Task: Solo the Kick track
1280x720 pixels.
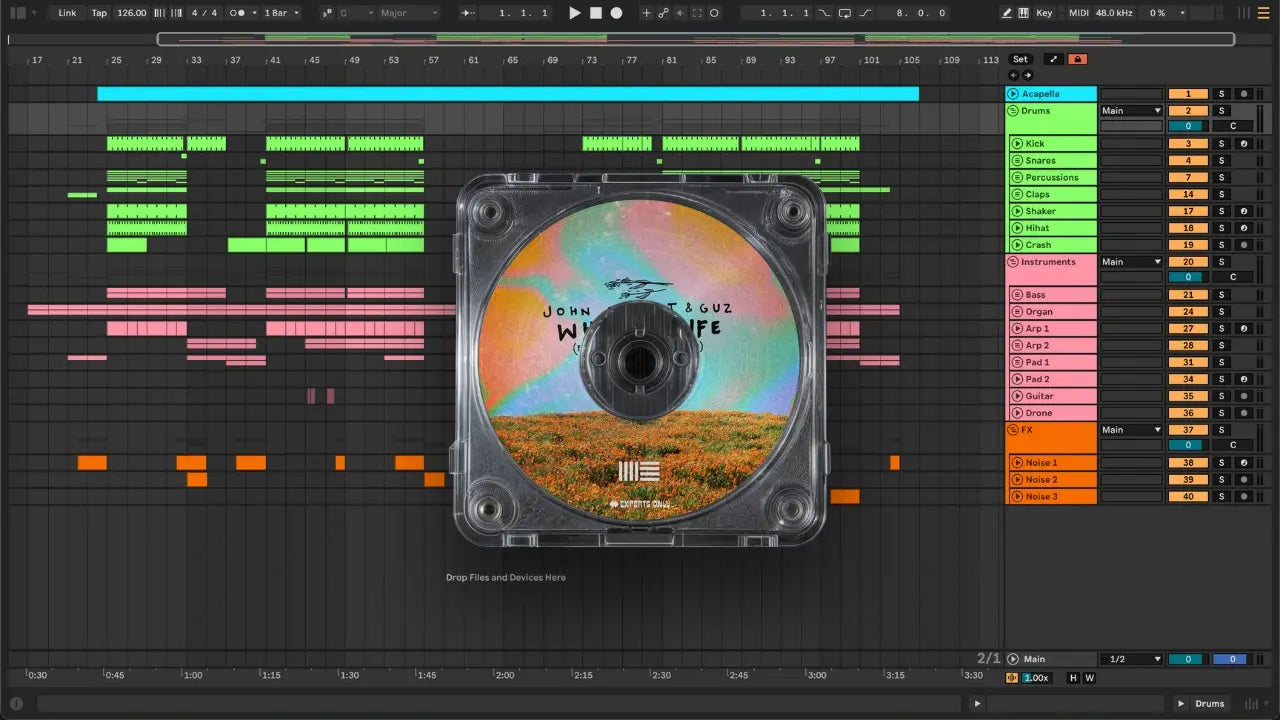Action: pos(1221,144)
